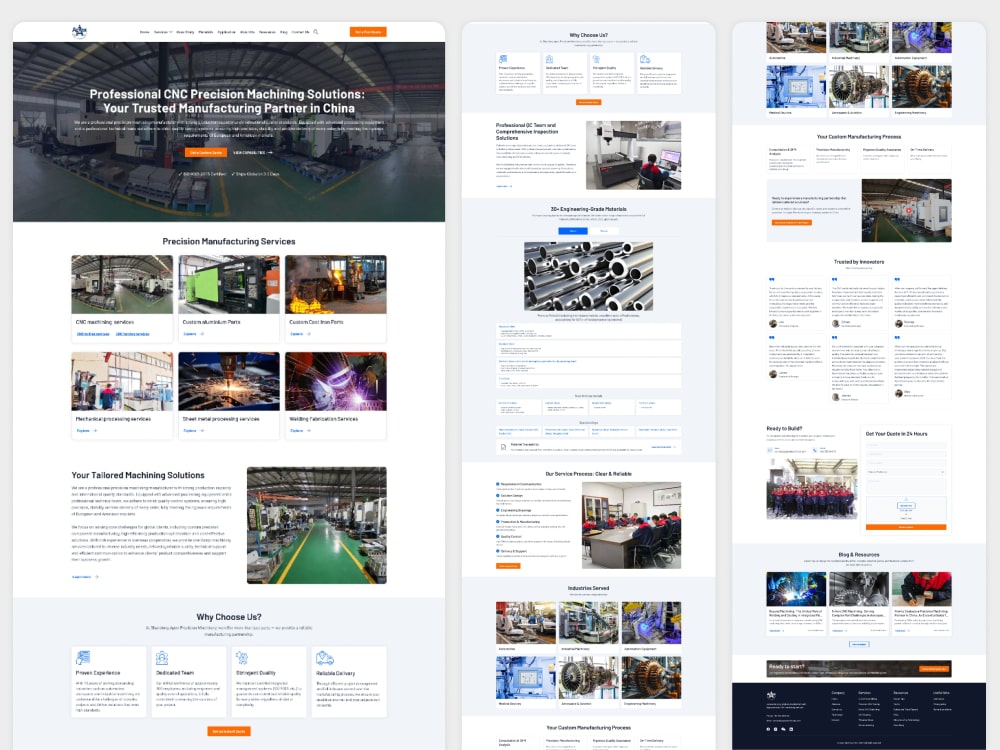Screen dimensions: 1000x750
Task: Click Reliable Delivery icon in middle page
Action: (645, 59)
